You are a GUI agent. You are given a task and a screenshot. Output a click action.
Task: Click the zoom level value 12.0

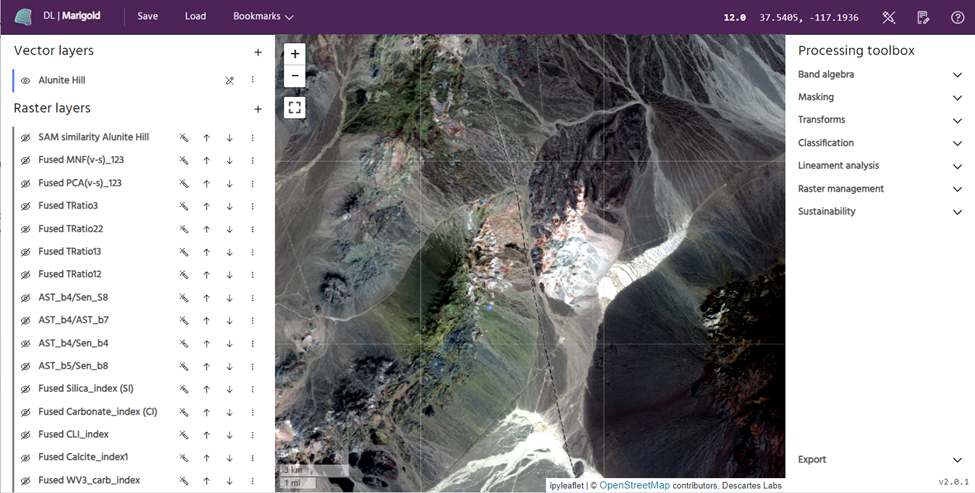click(x=734, y=17)
